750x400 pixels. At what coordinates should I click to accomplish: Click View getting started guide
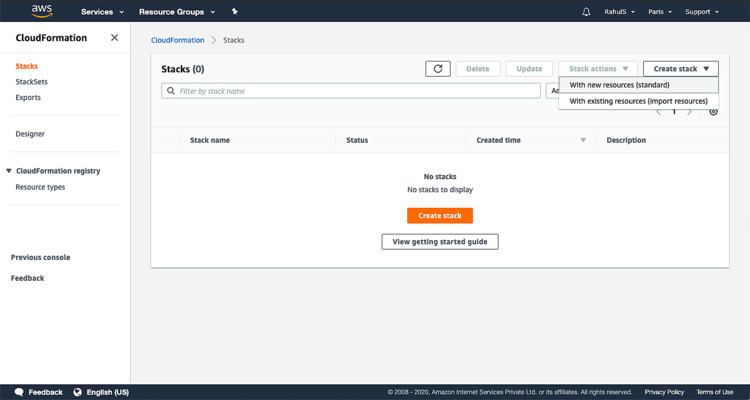[440, 242]
